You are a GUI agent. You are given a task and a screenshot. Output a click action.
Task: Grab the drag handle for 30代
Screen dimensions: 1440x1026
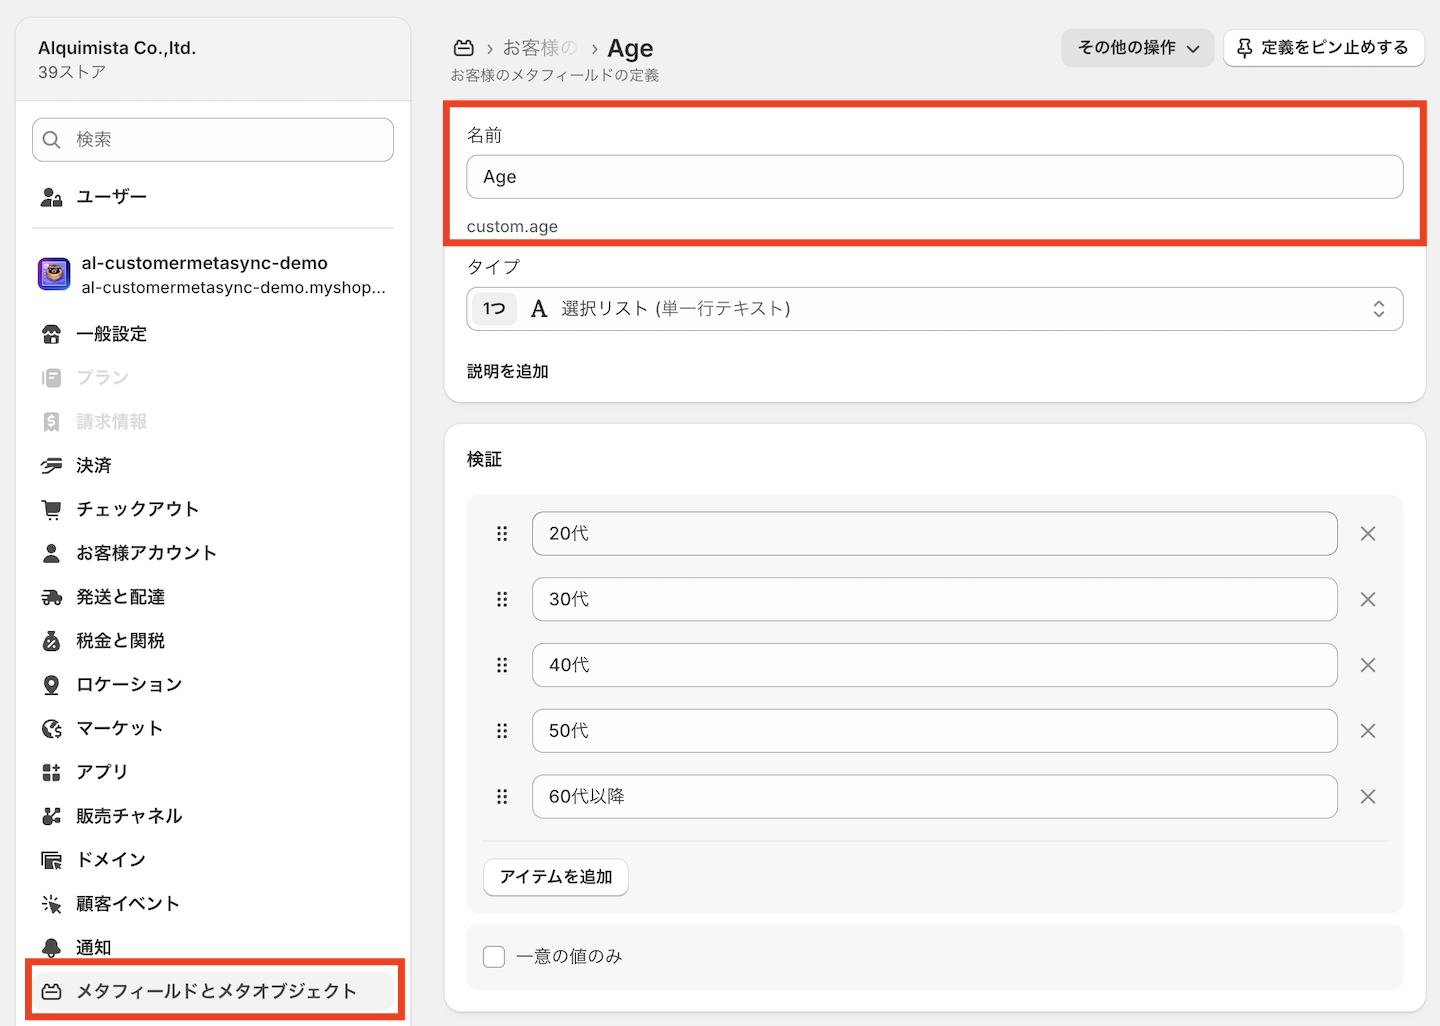click(502, 600)
